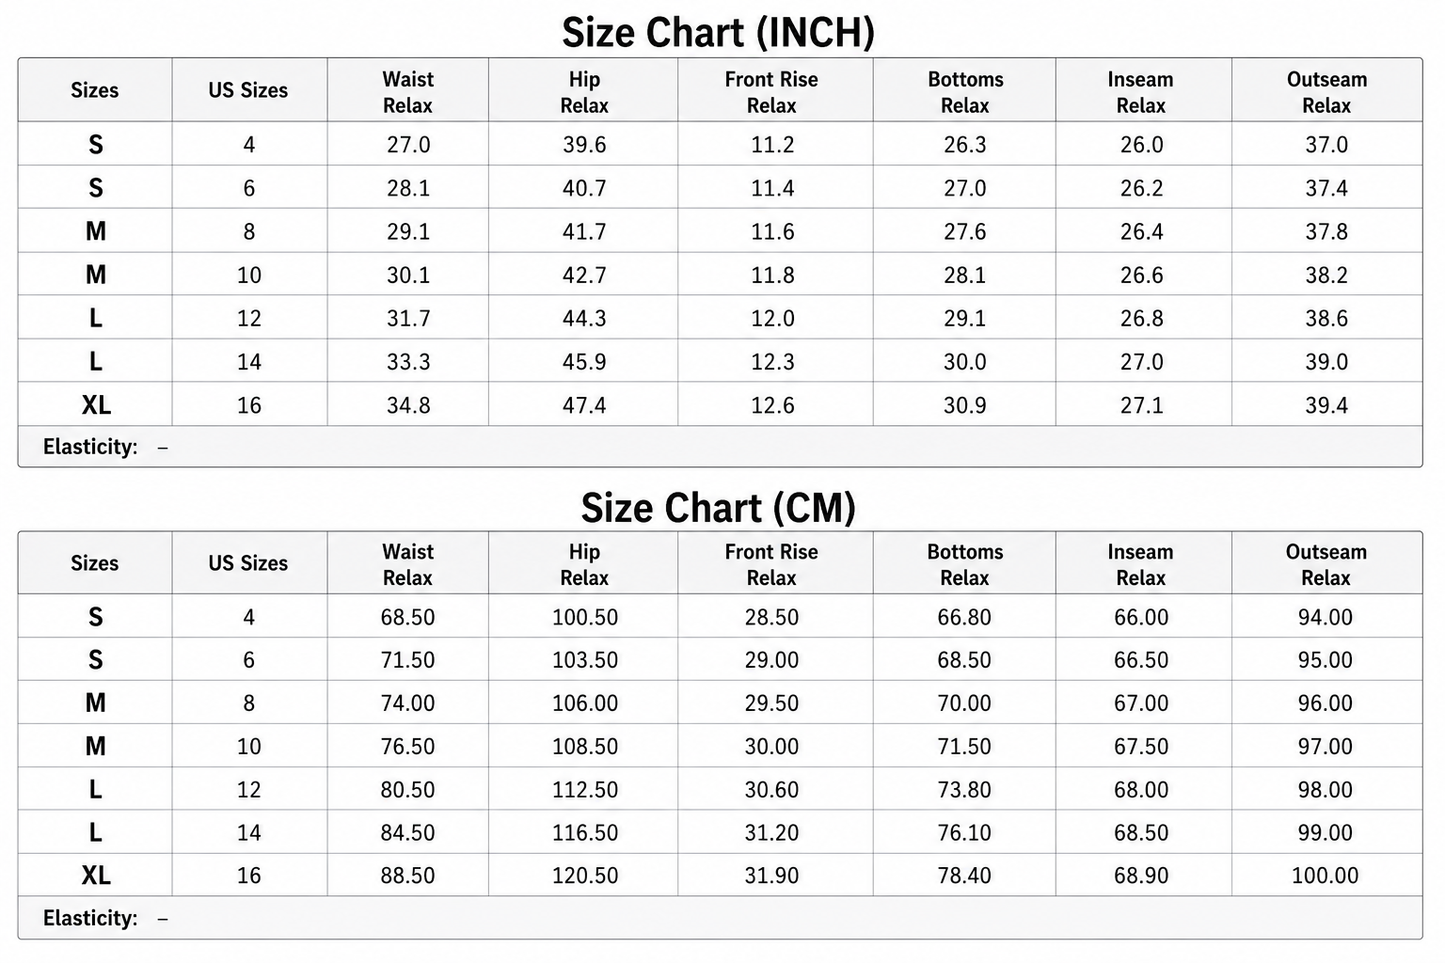Click the 39.4 outseam value
This screenshot has width=1445, height=963.
(1326, 405)
